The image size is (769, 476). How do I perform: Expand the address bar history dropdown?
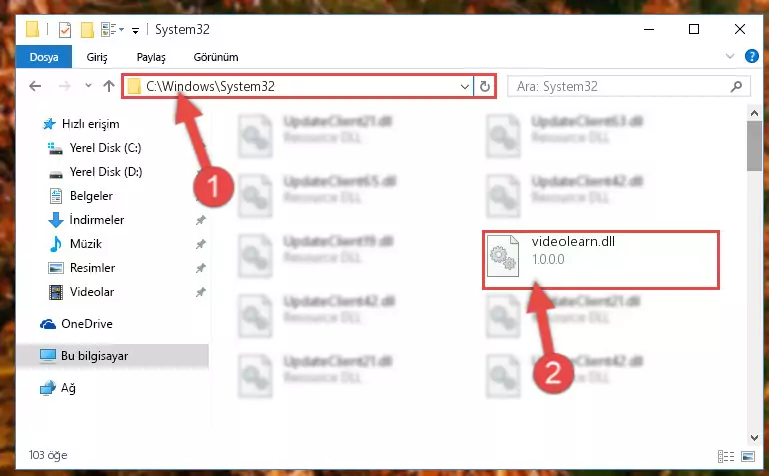click(464, 87)
